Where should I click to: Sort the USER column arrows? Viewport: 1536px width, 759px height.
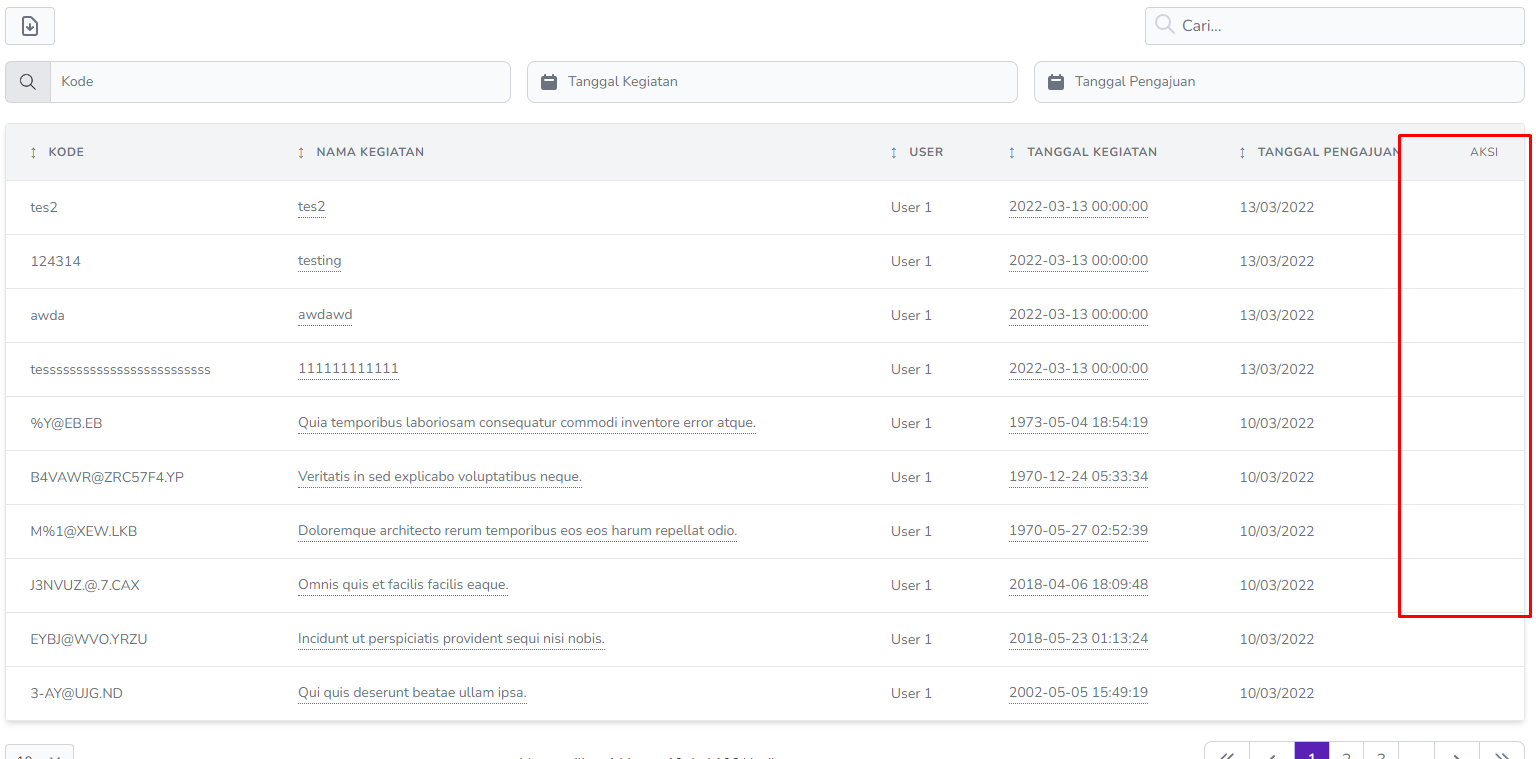[893, 152]
